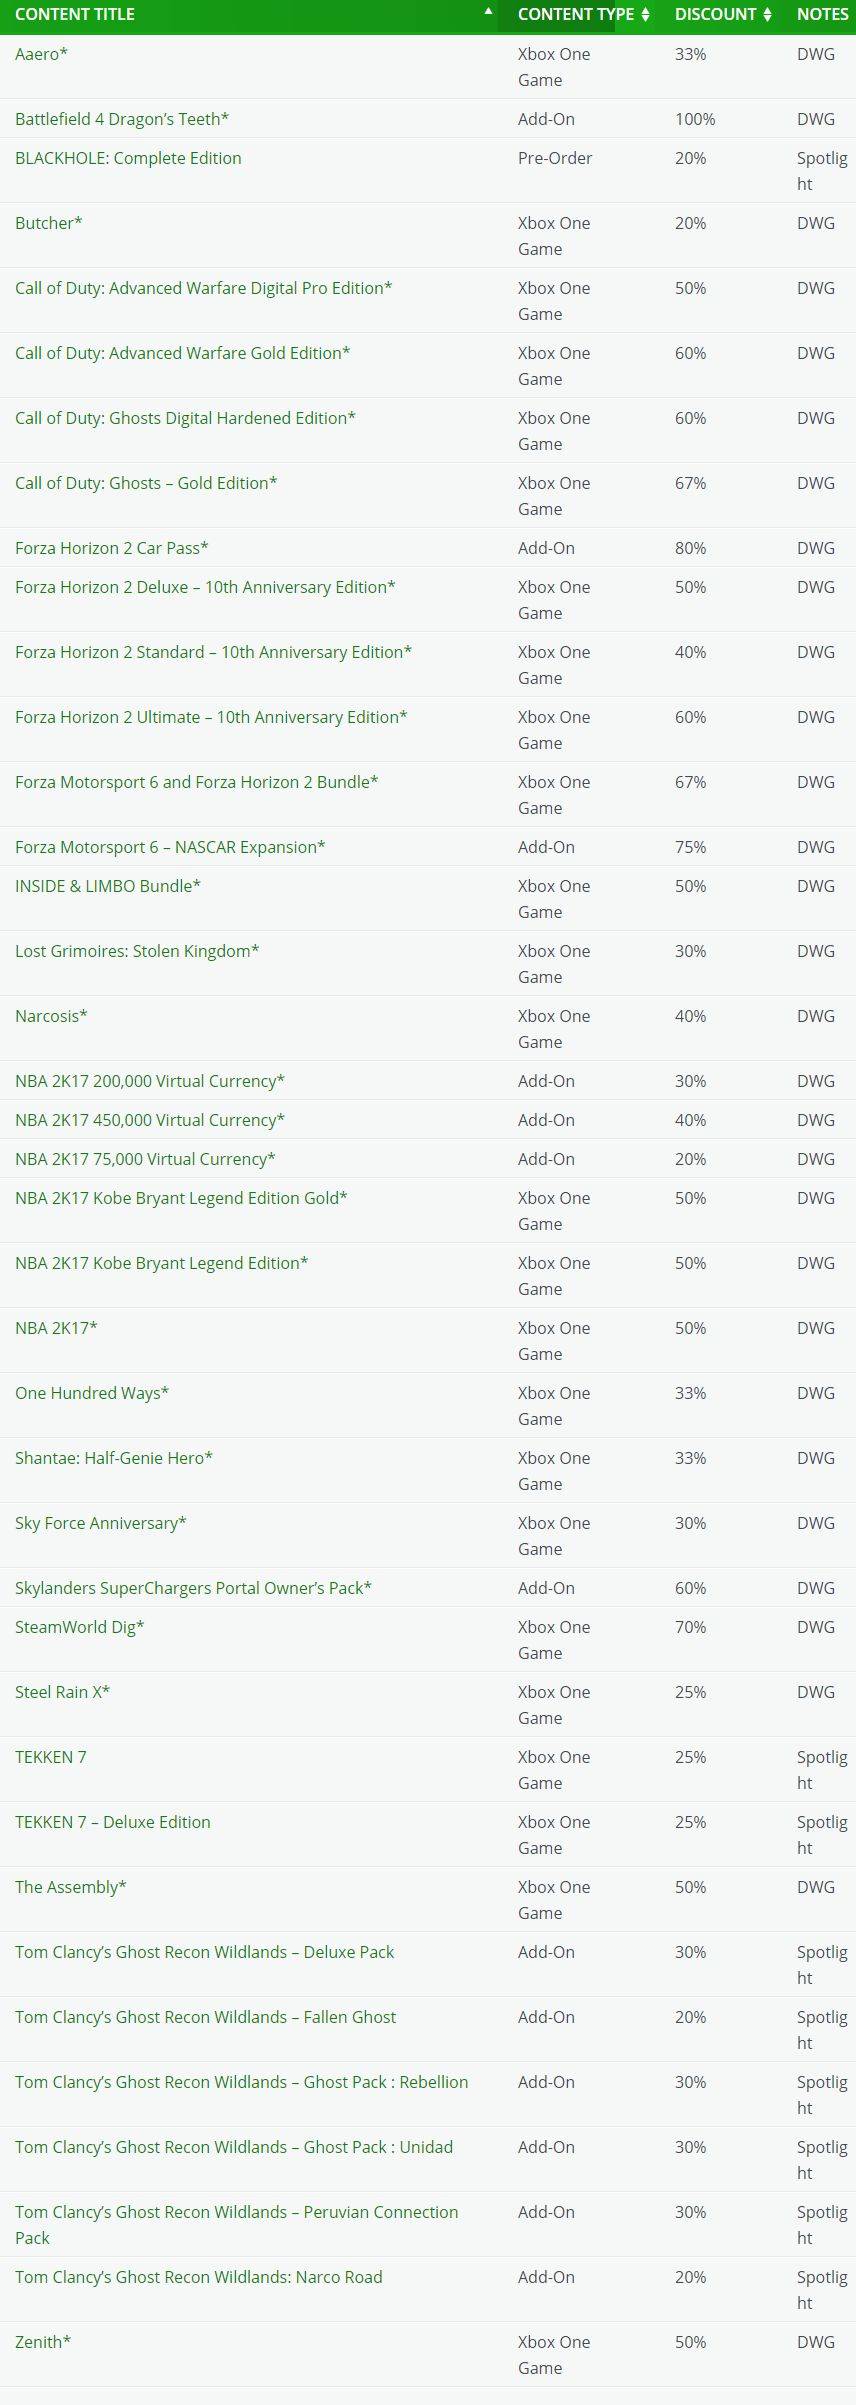This screenshot has width=856, height=2405.
Task: Open Skylanders SuperChargers Portal Owner's Pack link
Action: [x=193, y=1588]
